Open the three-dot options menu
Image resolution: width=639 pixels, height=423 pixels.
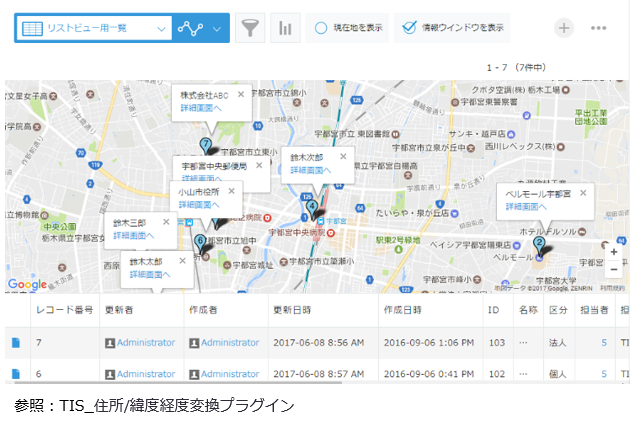click(x=598, y=28)
